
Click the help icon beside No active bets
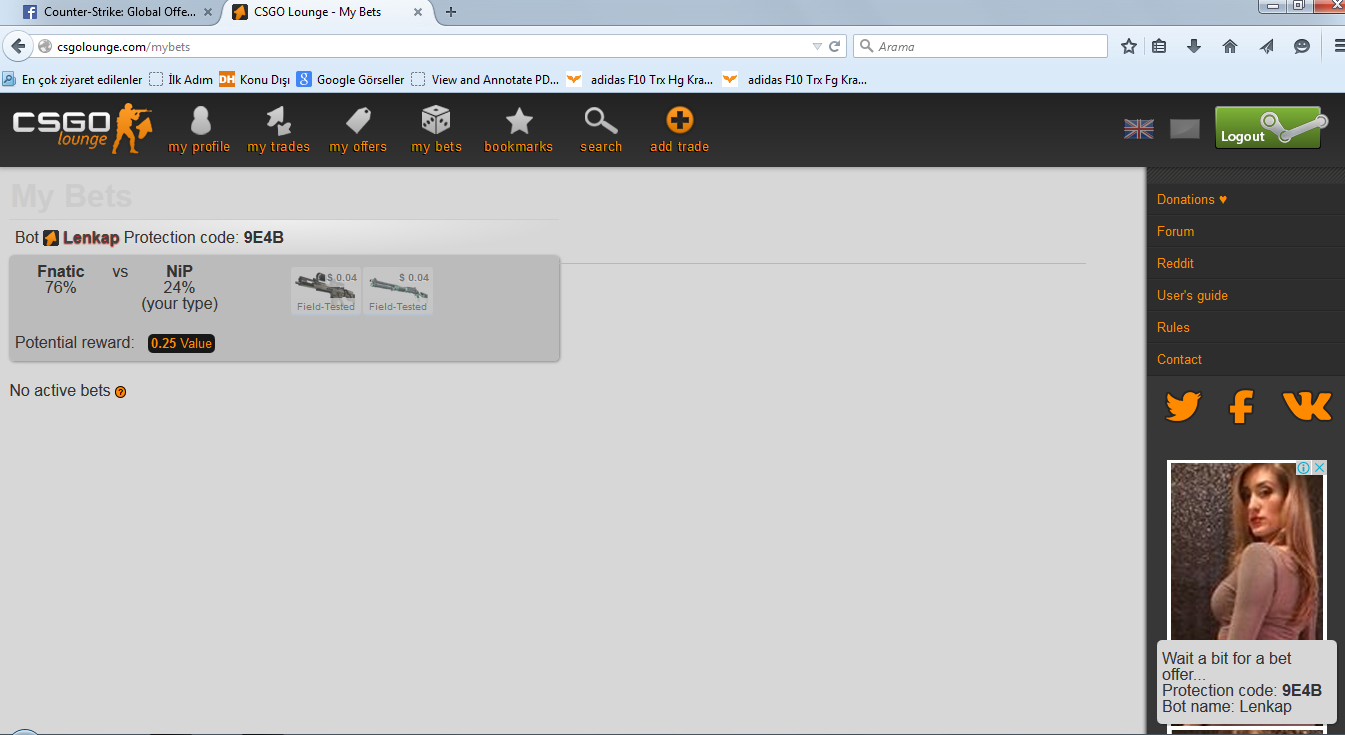[121, 392]
